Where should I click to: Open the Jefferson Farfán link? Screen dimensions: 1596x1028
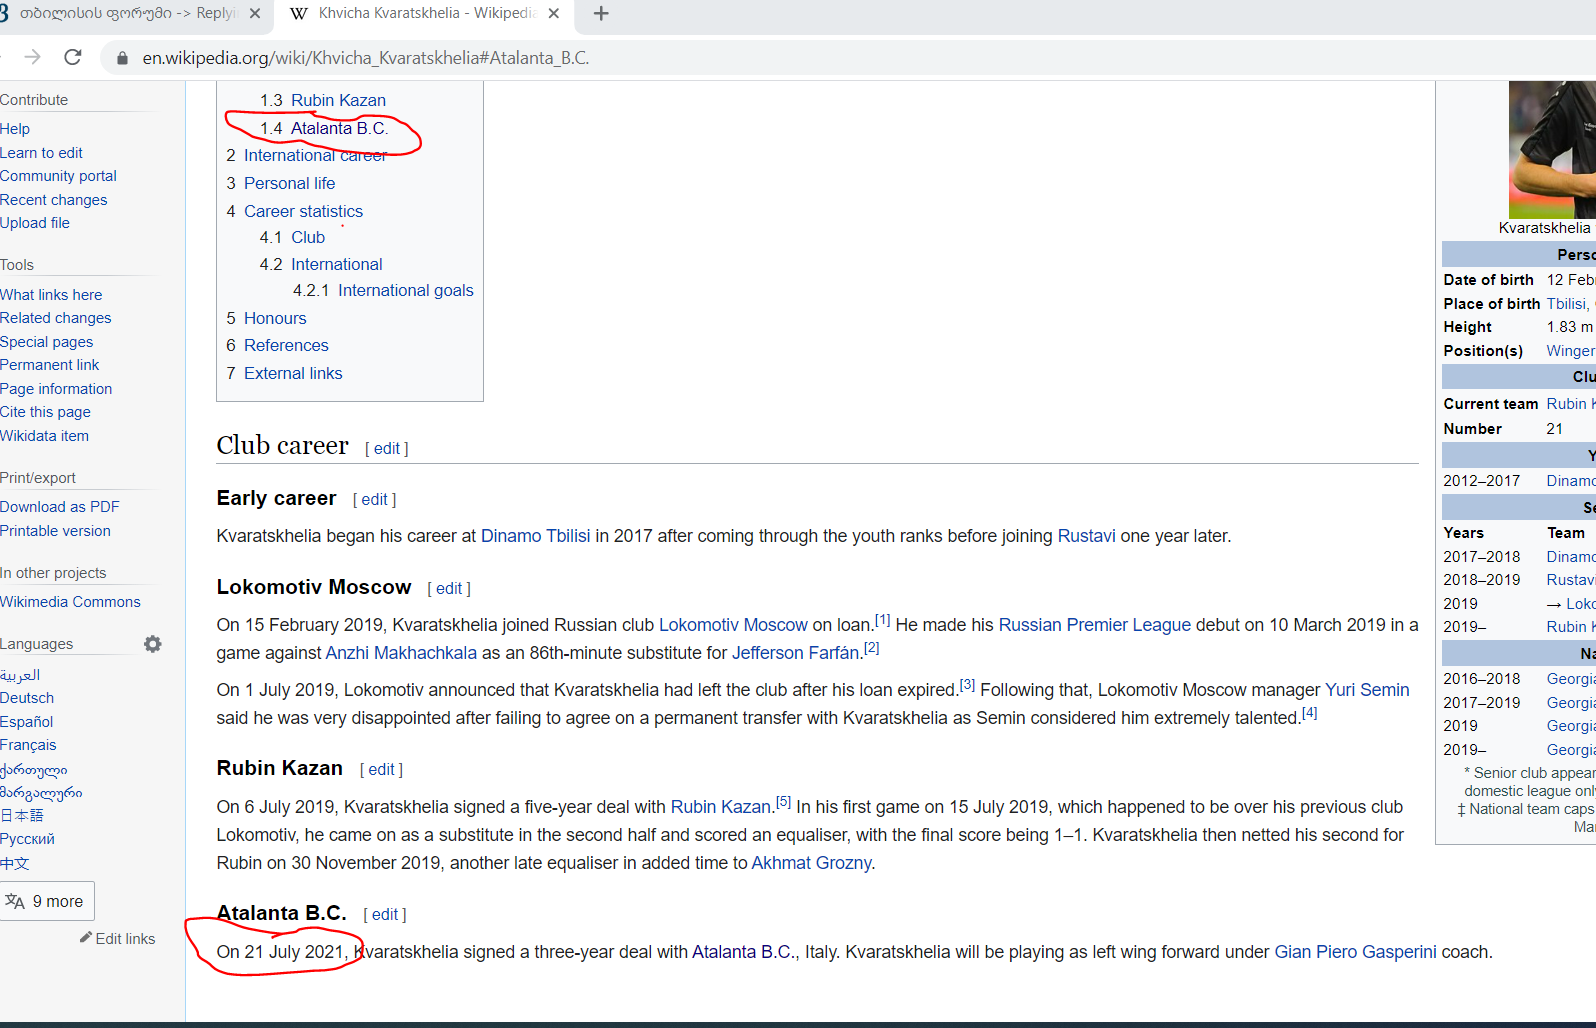[x=796, y=653]
